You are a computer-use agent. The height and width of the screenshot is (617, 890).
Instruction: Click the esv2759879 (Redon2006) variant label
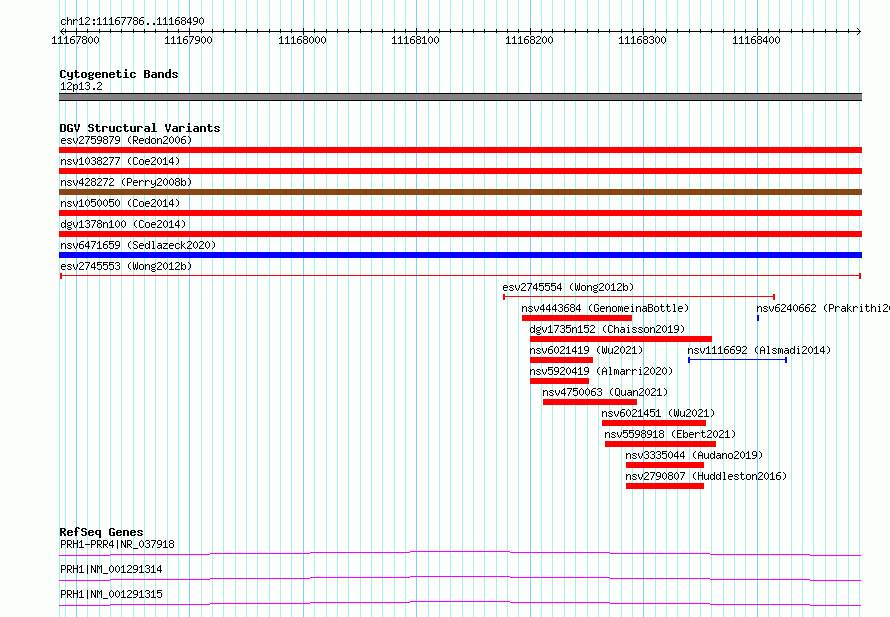tap(126, 140)
